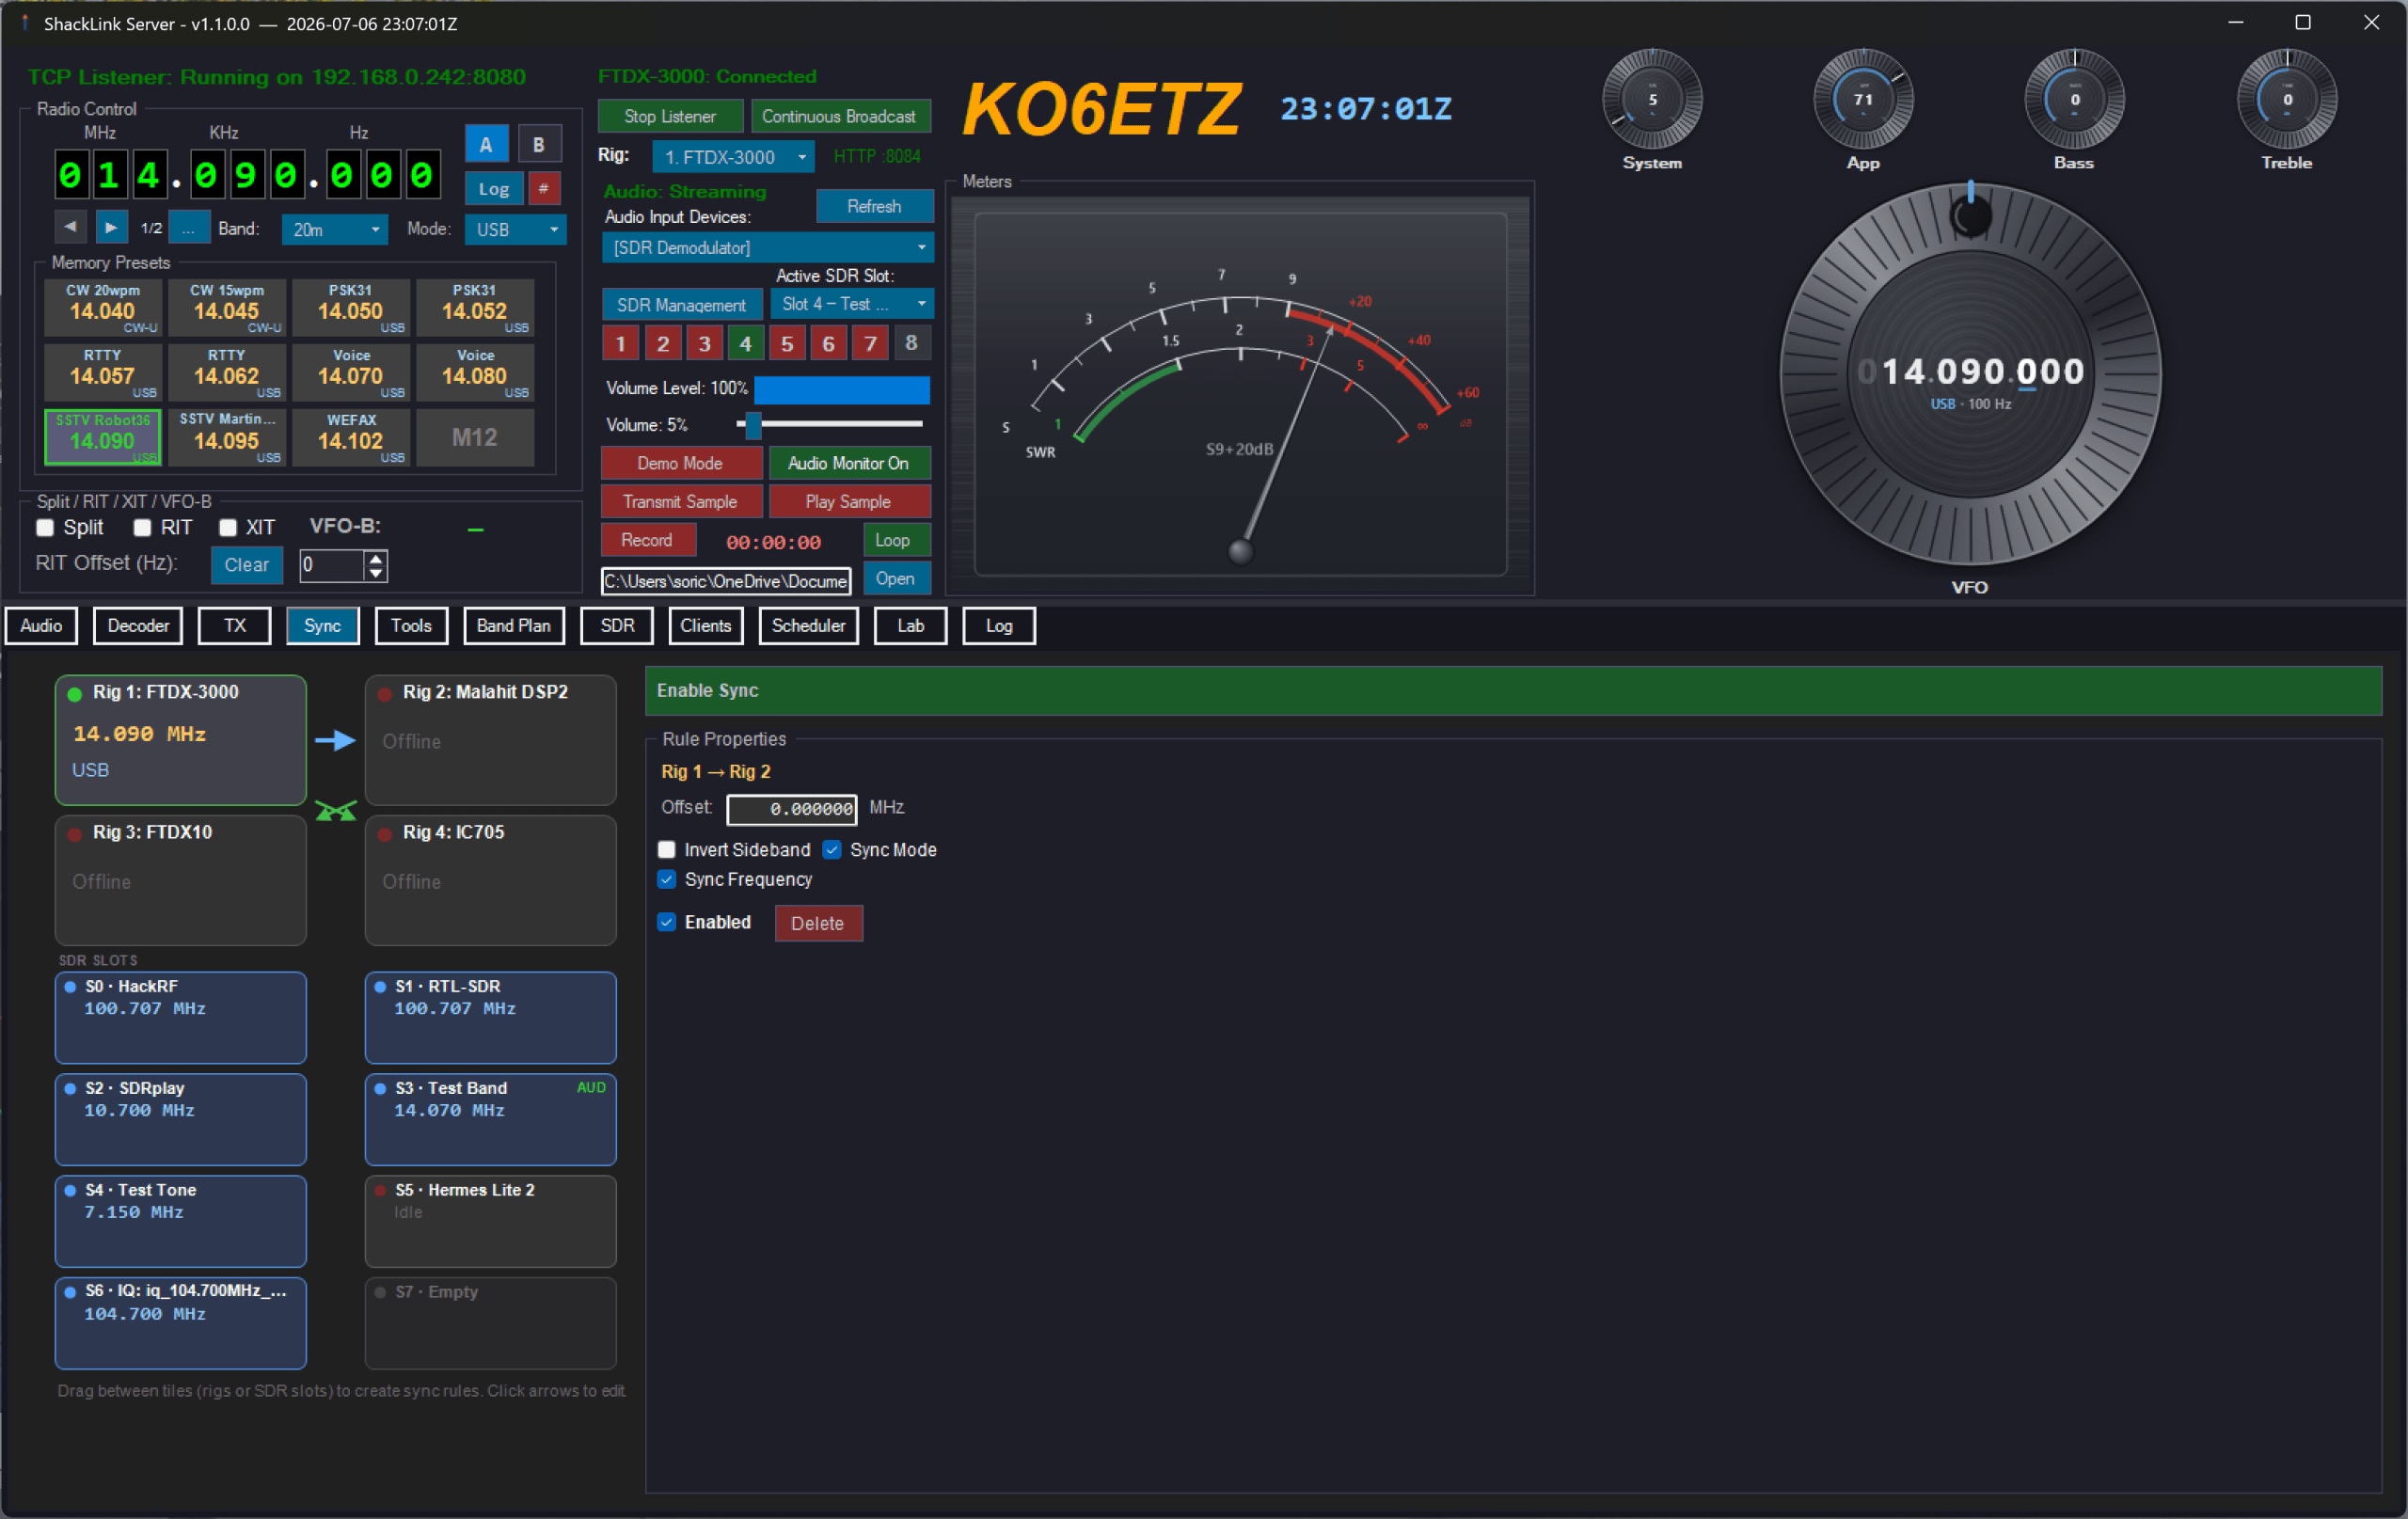Toggle the XIT checkbox
This screenshot has width=2408, height=1519.
coord(228,527)
